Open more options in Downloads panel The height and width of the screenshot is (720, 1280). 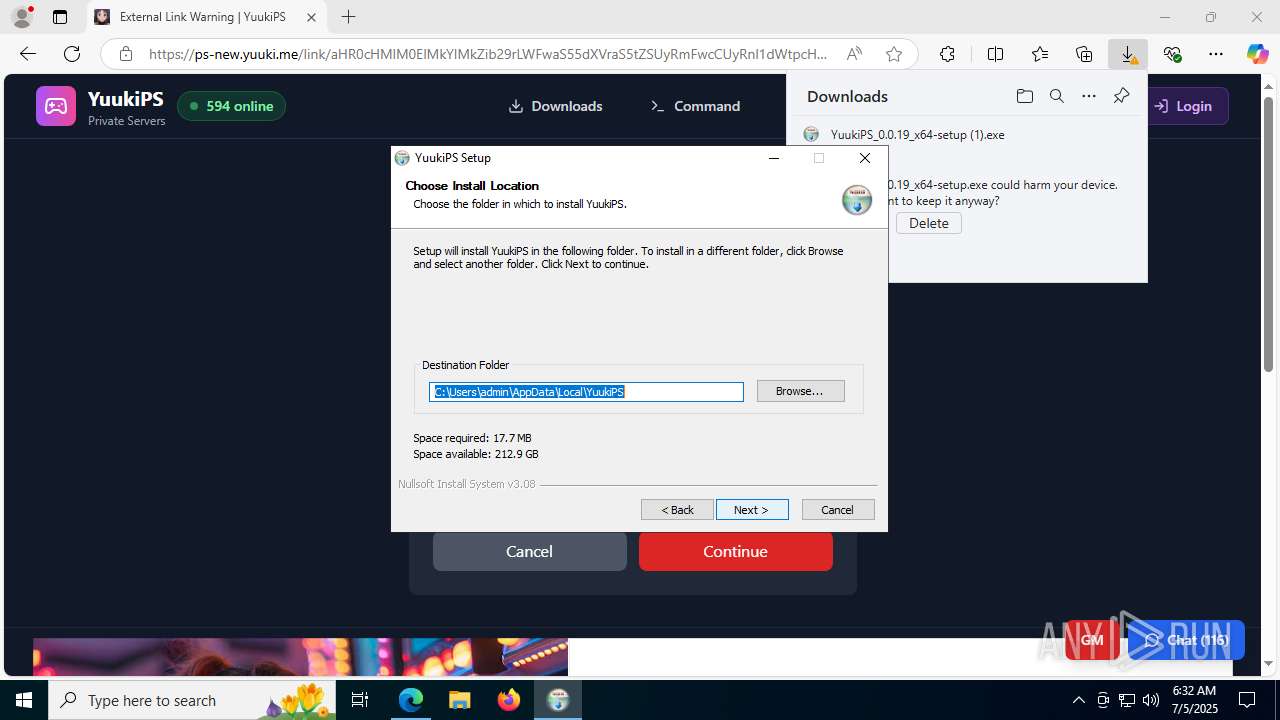(x=1089, y=96)
